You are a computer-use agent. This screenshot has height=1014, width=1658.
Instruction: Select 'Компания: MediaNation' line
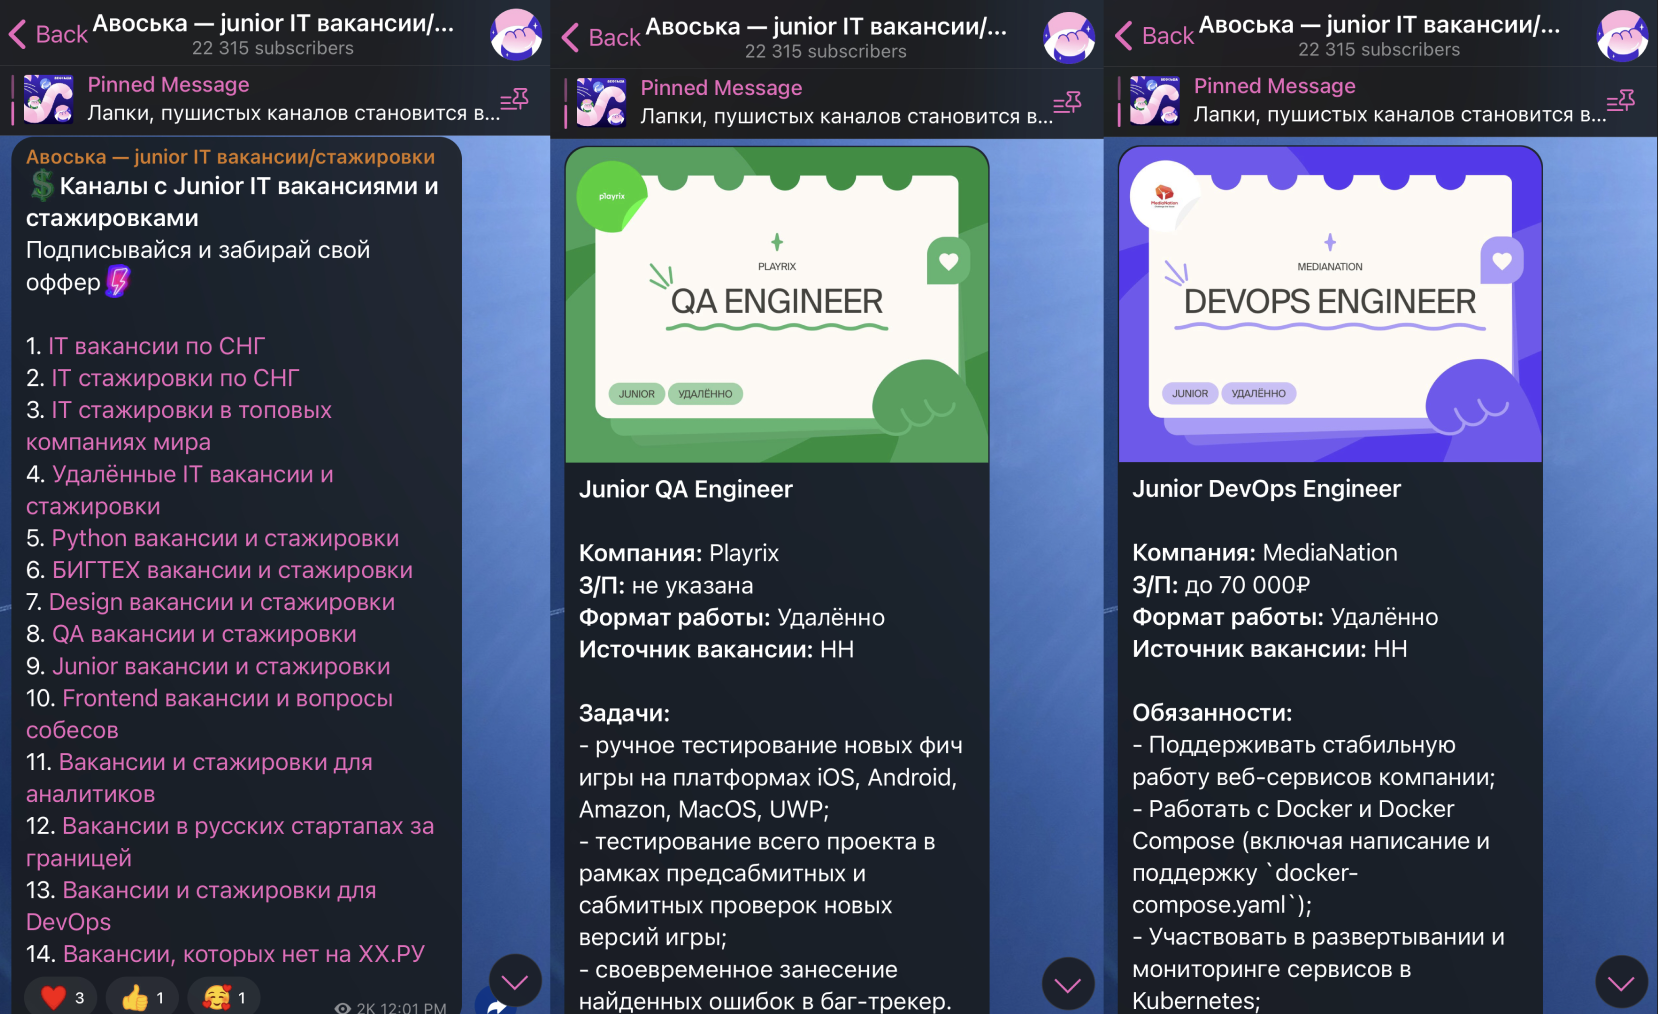(1265, 552)
